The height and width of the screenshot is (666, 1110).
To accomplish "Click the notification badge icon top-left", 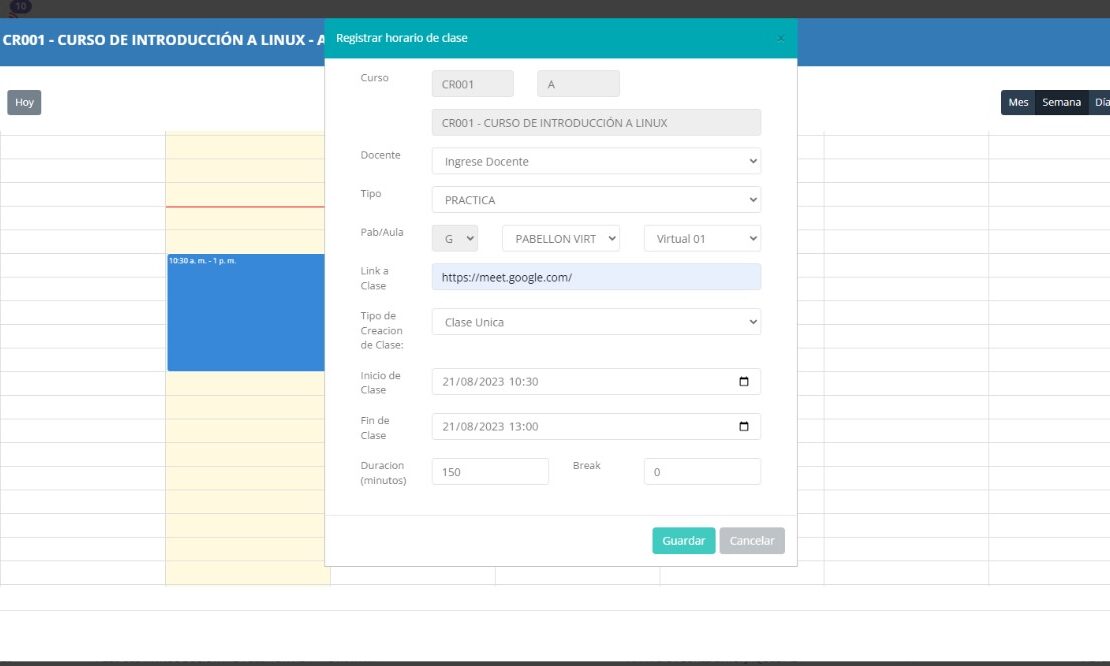I will click(20, 6).
